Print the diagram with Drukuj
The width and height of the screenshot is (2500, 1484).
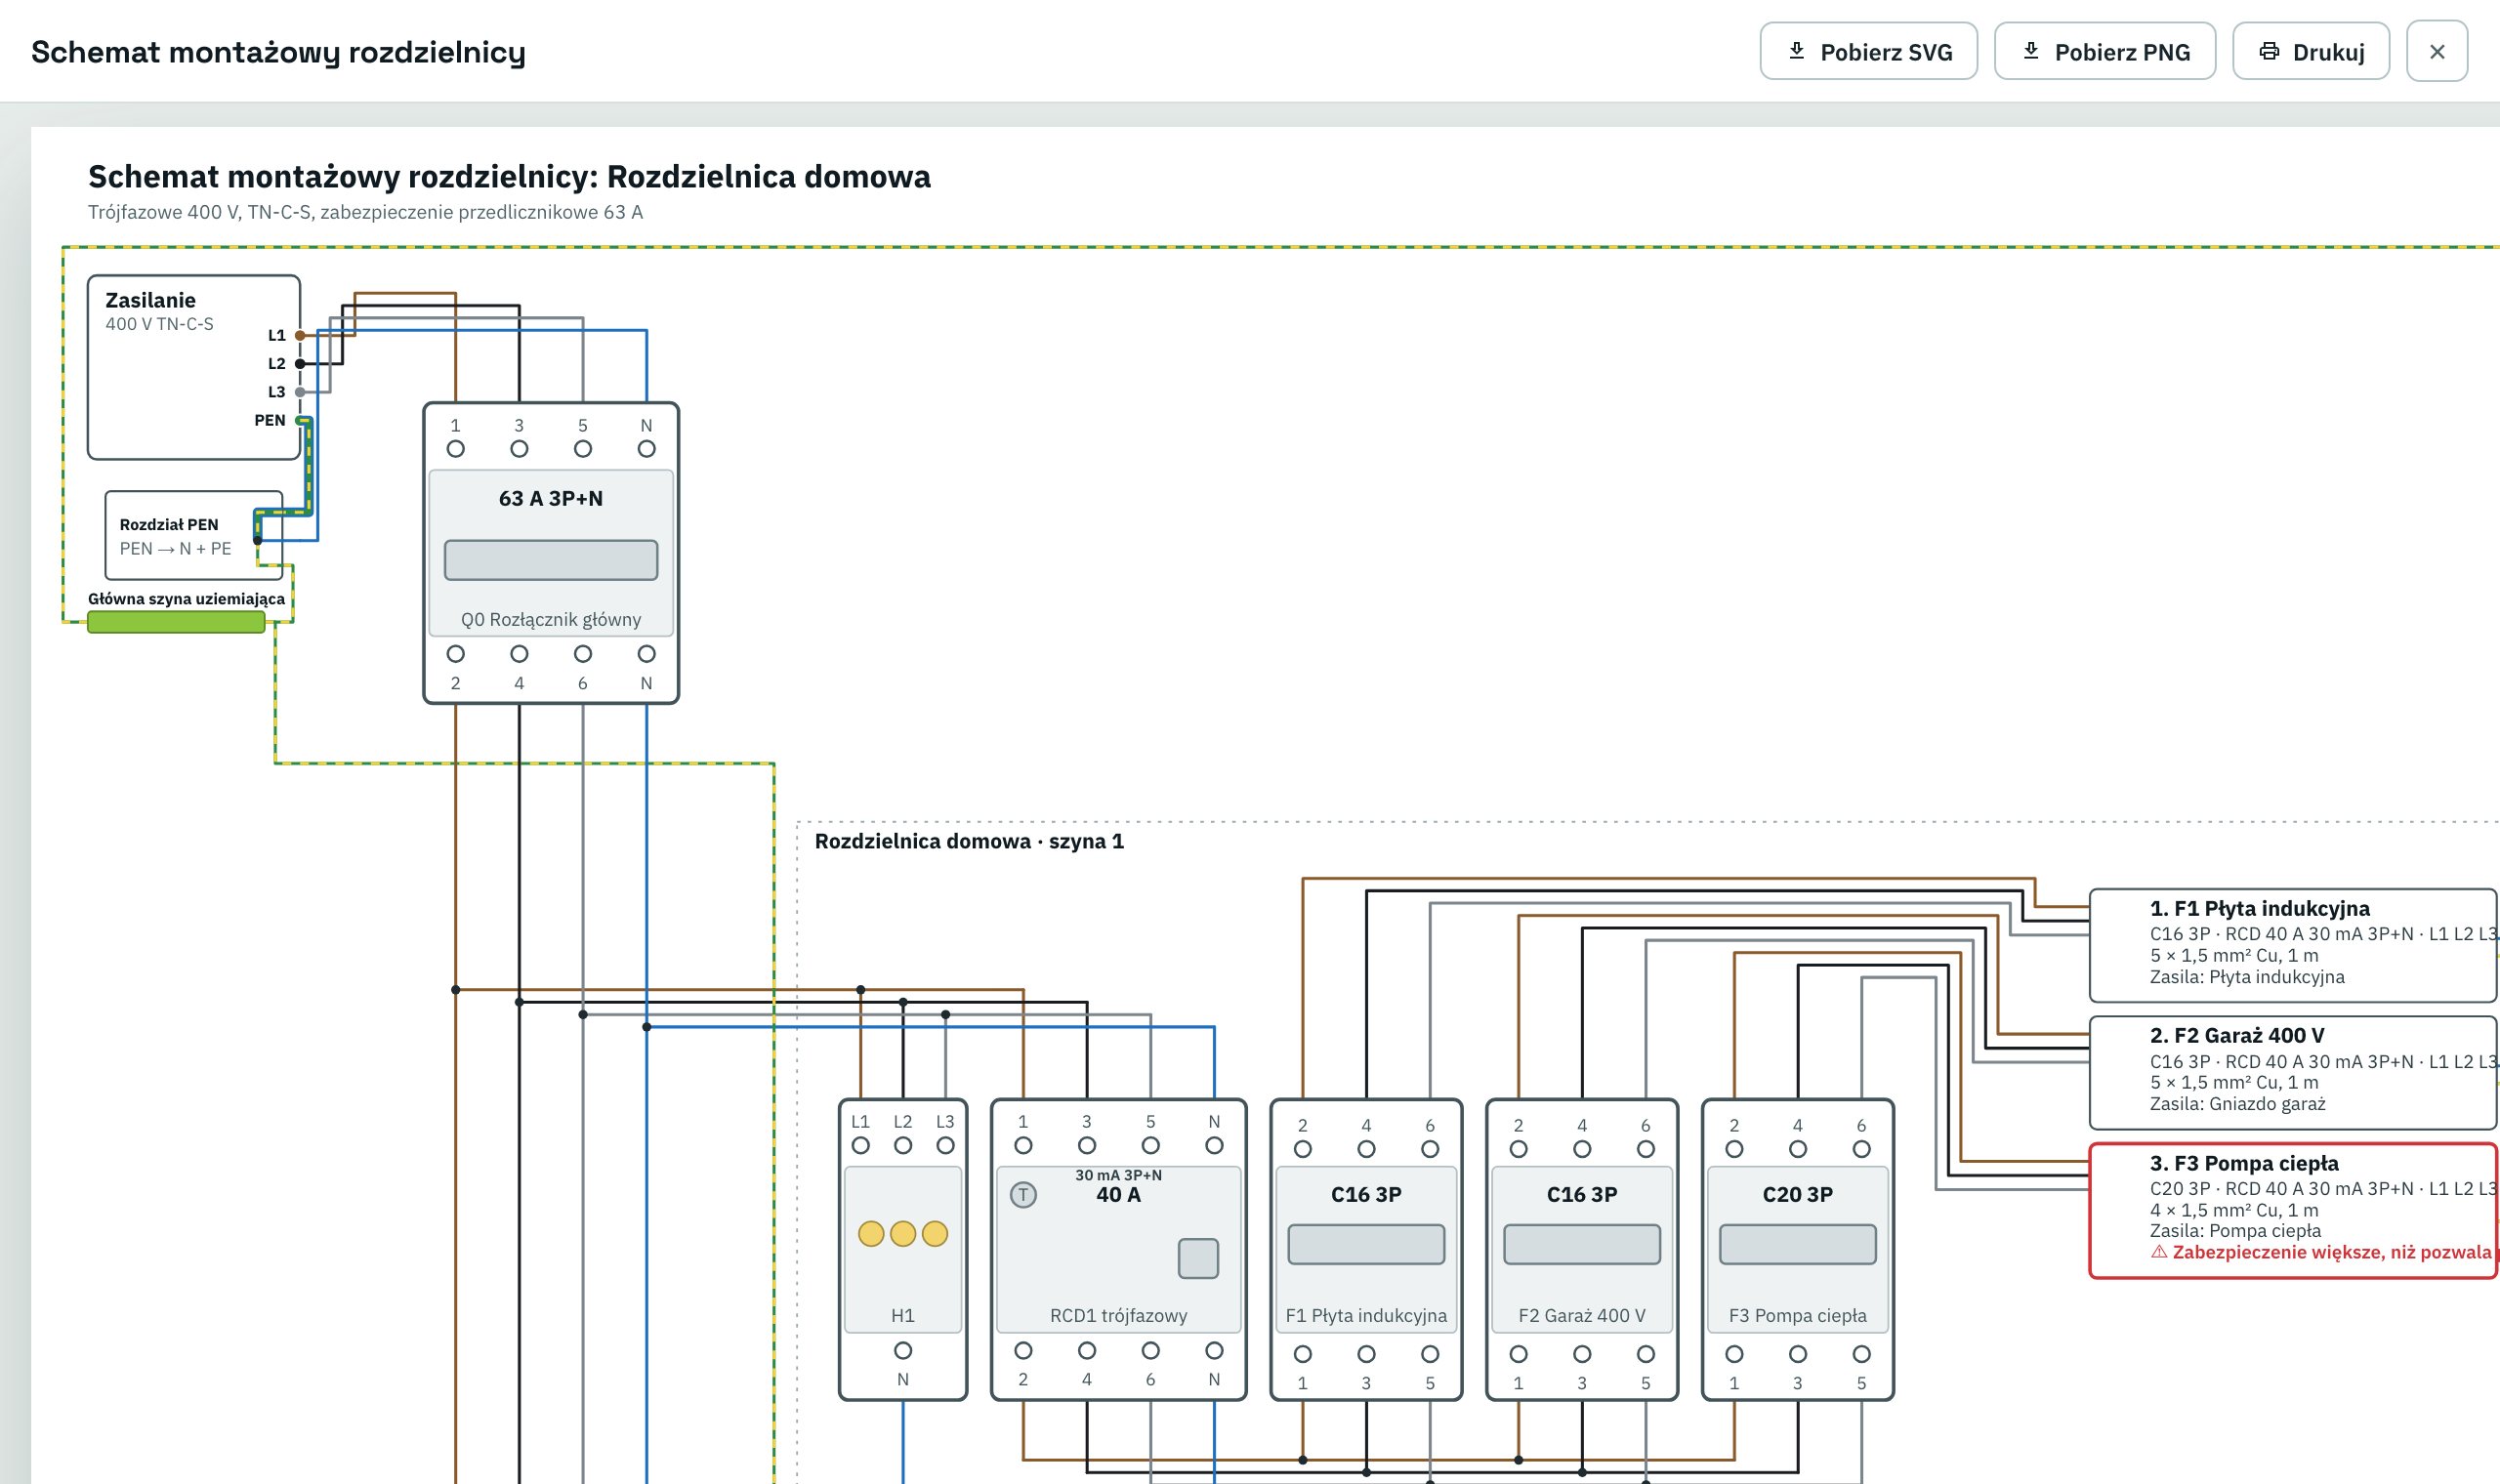2310,51
